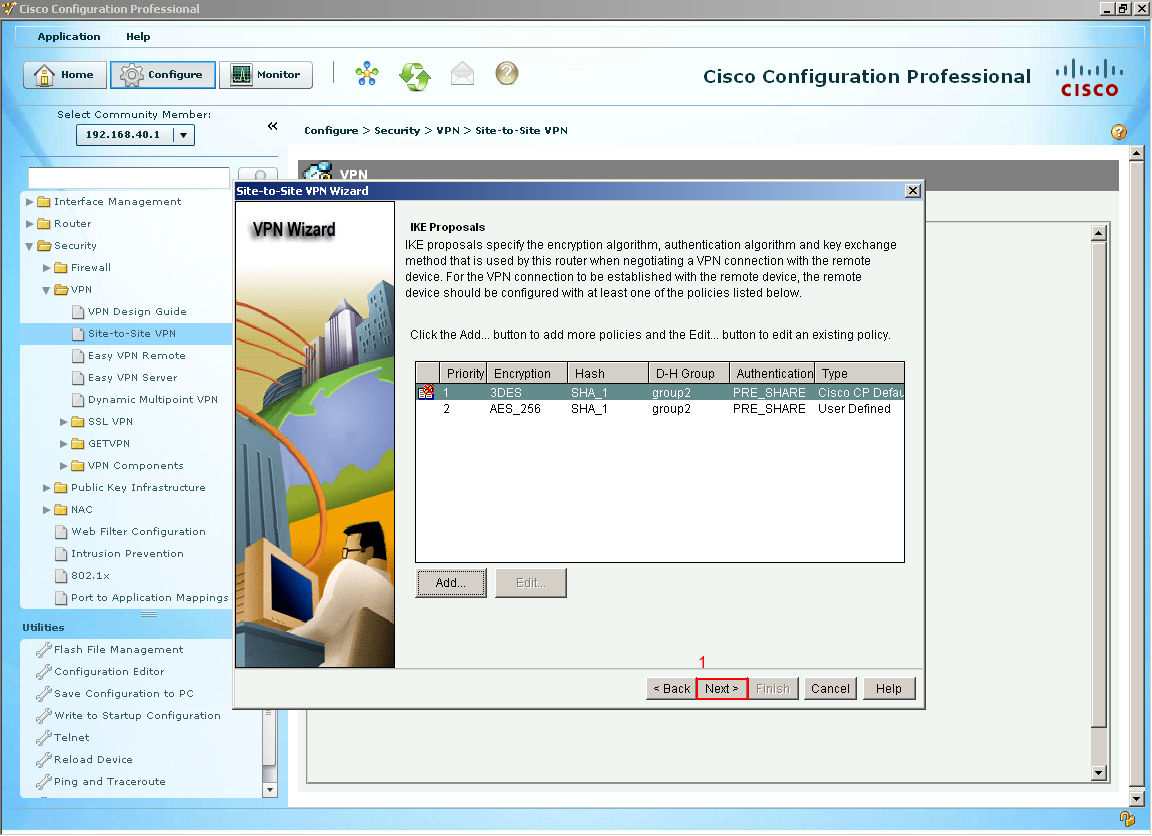Click the Edit... button
This screenshot has height=836, width=1152.
click(530, 583)
